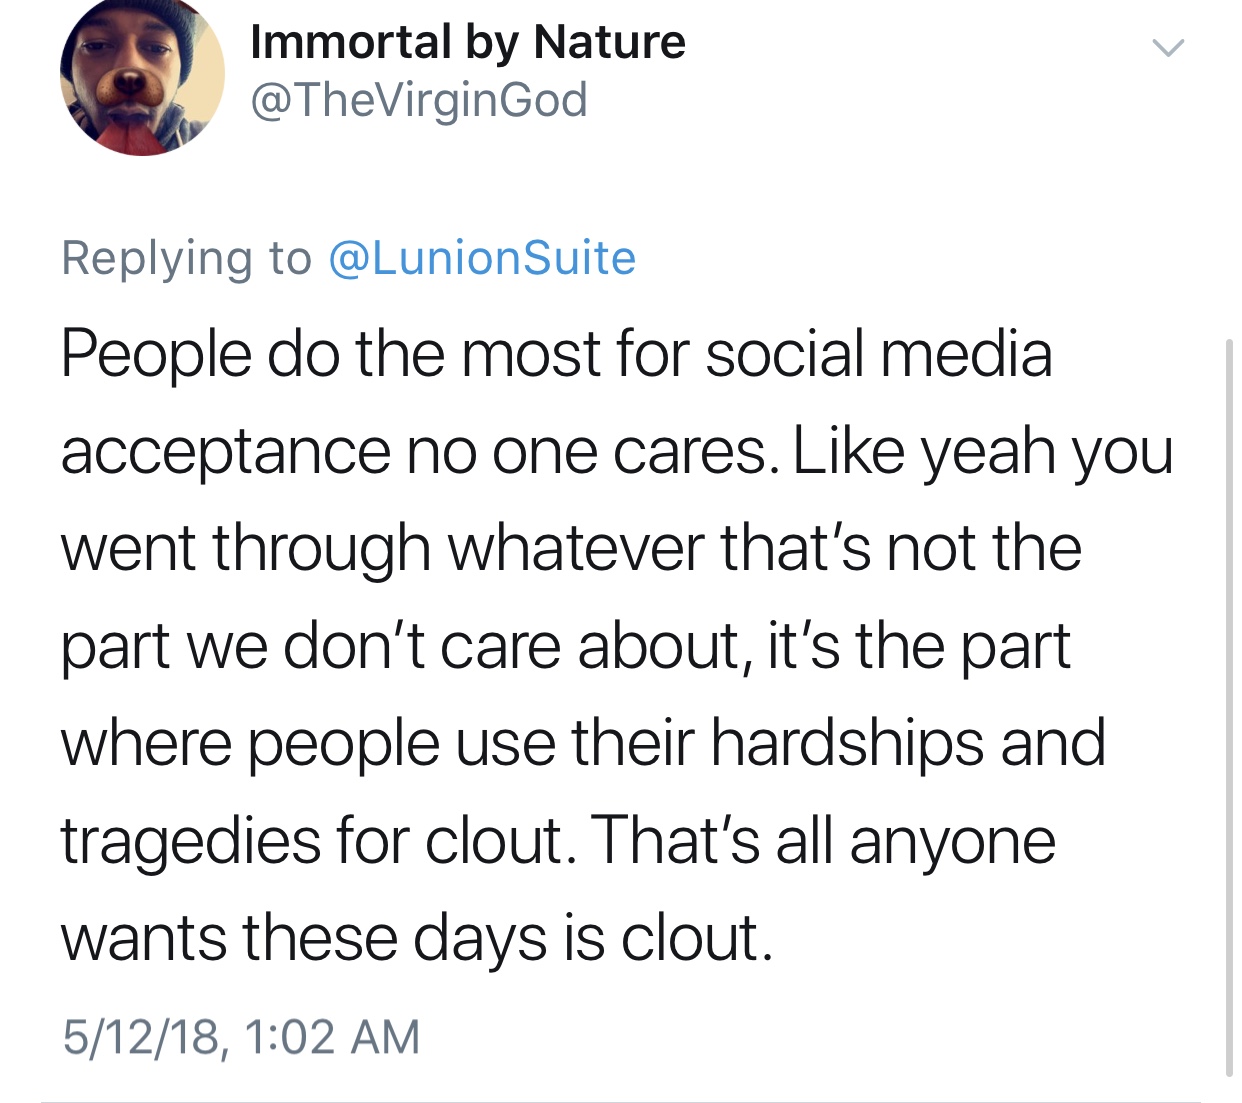Click the divider line below the timestamp
This screenshot has height=1103, width=1242.
point(620,1101)
